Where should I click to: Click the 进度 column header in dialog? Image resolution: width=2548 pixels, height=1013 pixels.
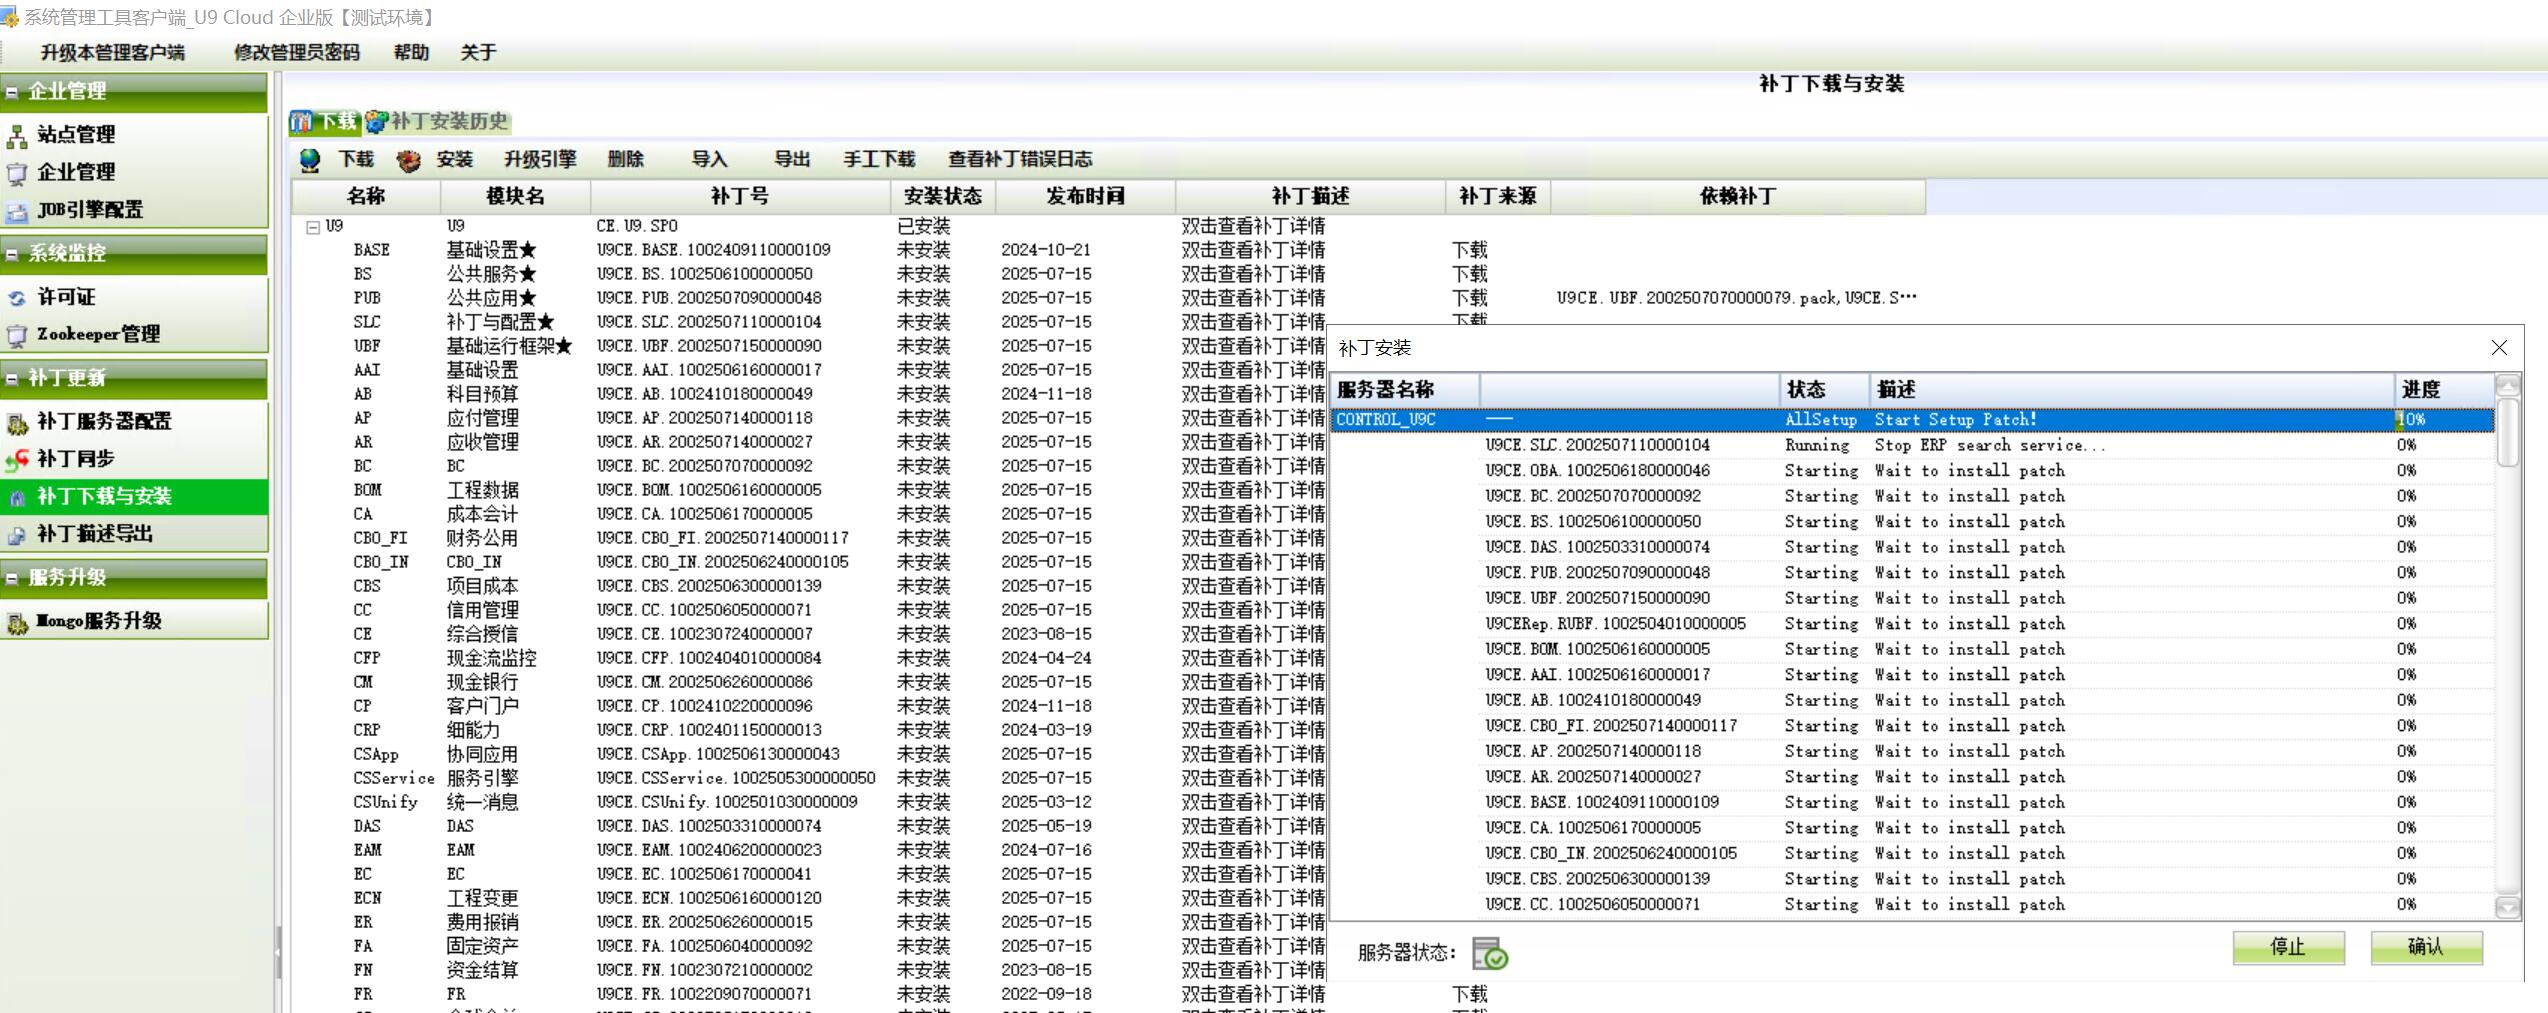pyautogui.click(x=2444, y=389)
